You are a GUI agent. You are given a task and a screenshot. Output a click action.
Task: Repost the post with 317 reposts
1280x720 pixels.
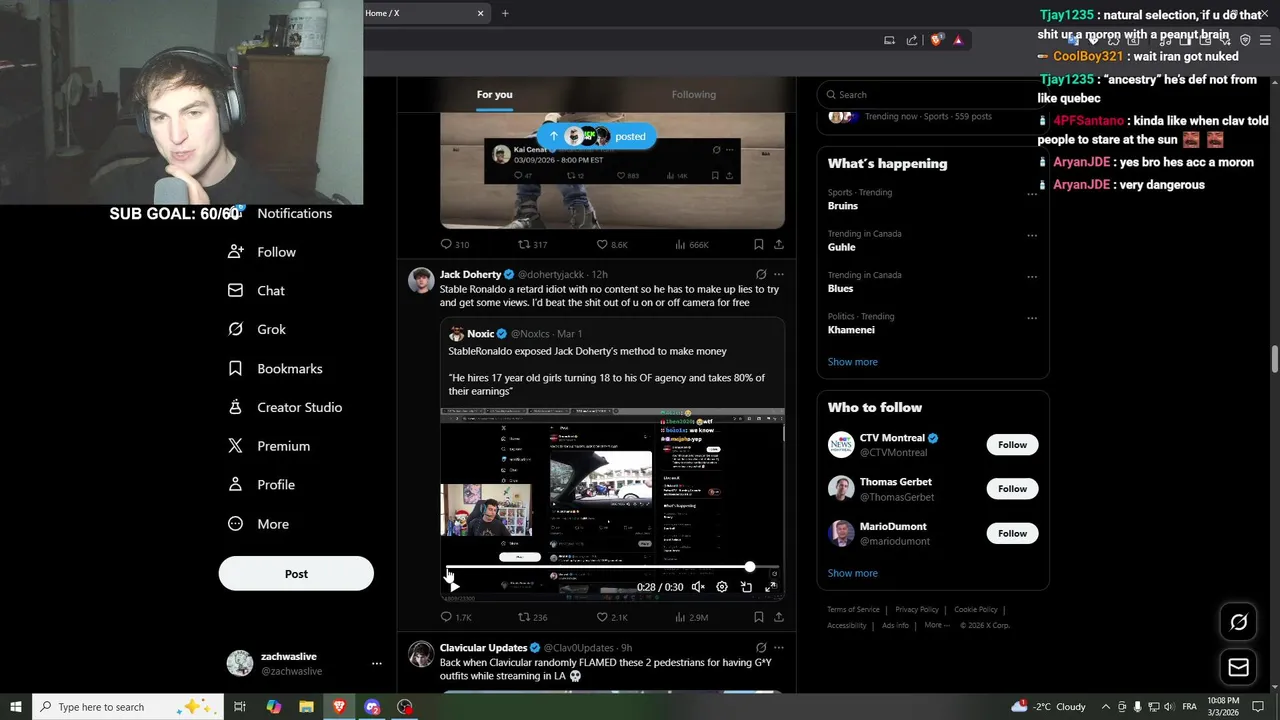[x=532, y=245]
